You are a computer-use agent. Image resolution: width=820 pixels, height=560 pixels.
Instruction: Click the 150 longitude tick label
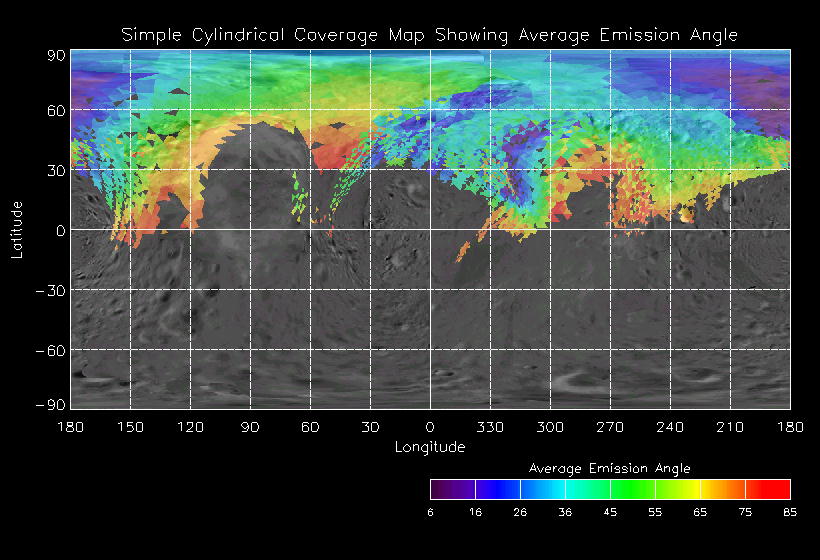click(130, 427)
